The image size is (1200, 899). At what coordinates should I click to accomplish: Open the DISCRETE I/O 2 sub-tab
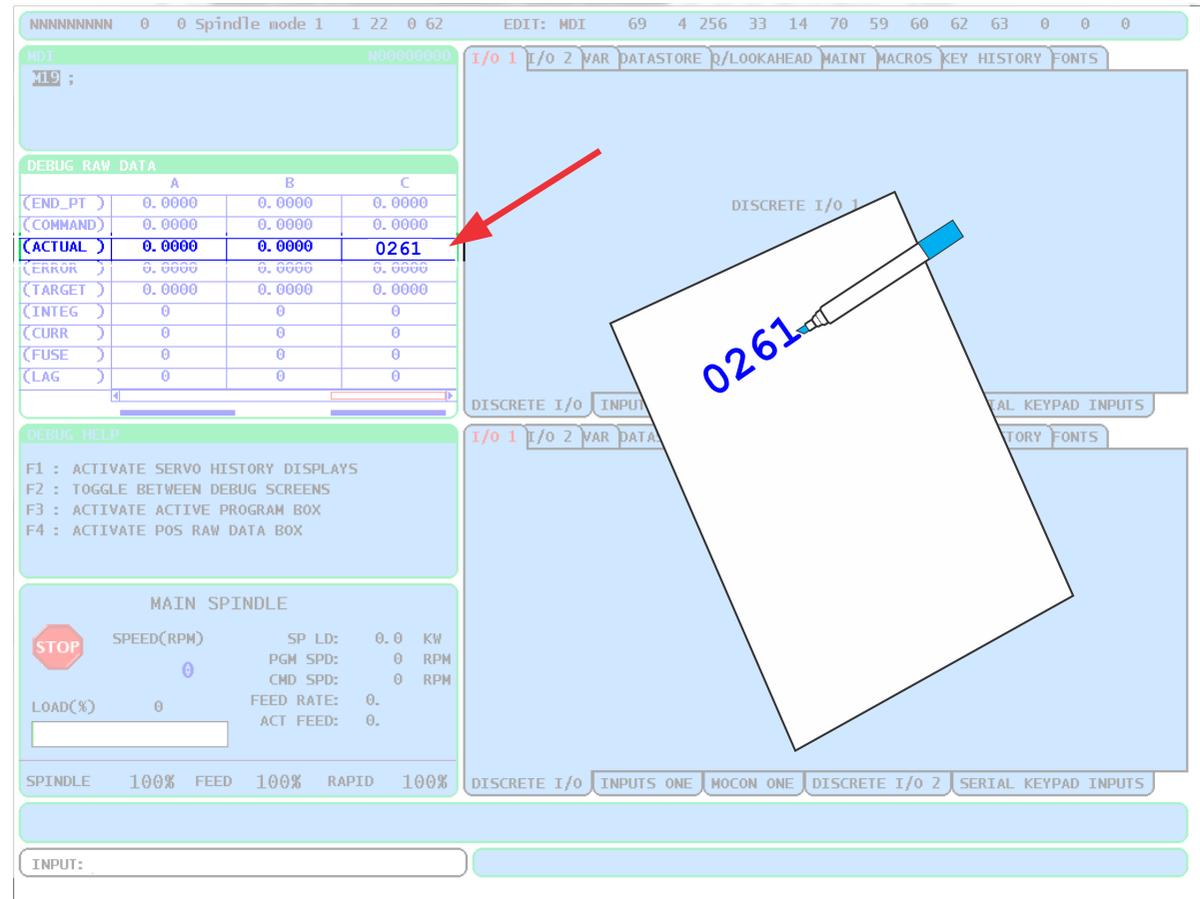point(877,784)
